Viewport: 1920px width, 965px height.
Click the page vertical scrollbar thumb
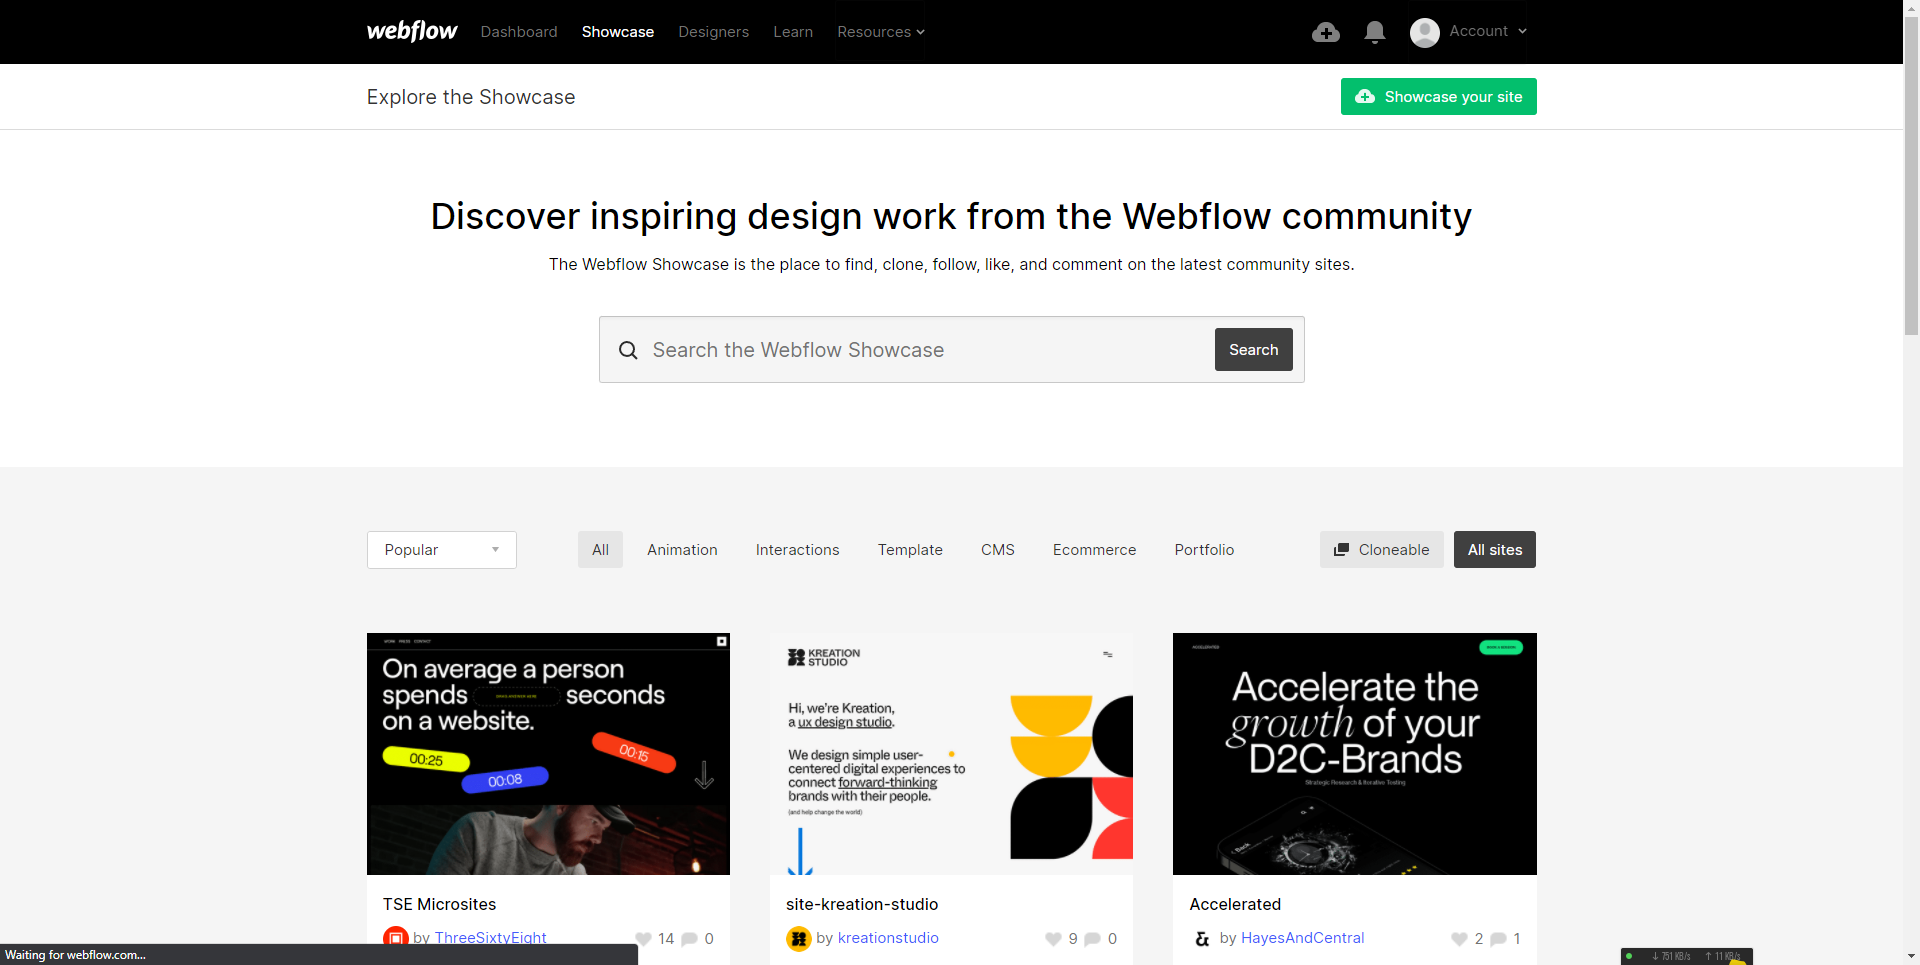pyautogui.click(x=1911, y=175)
